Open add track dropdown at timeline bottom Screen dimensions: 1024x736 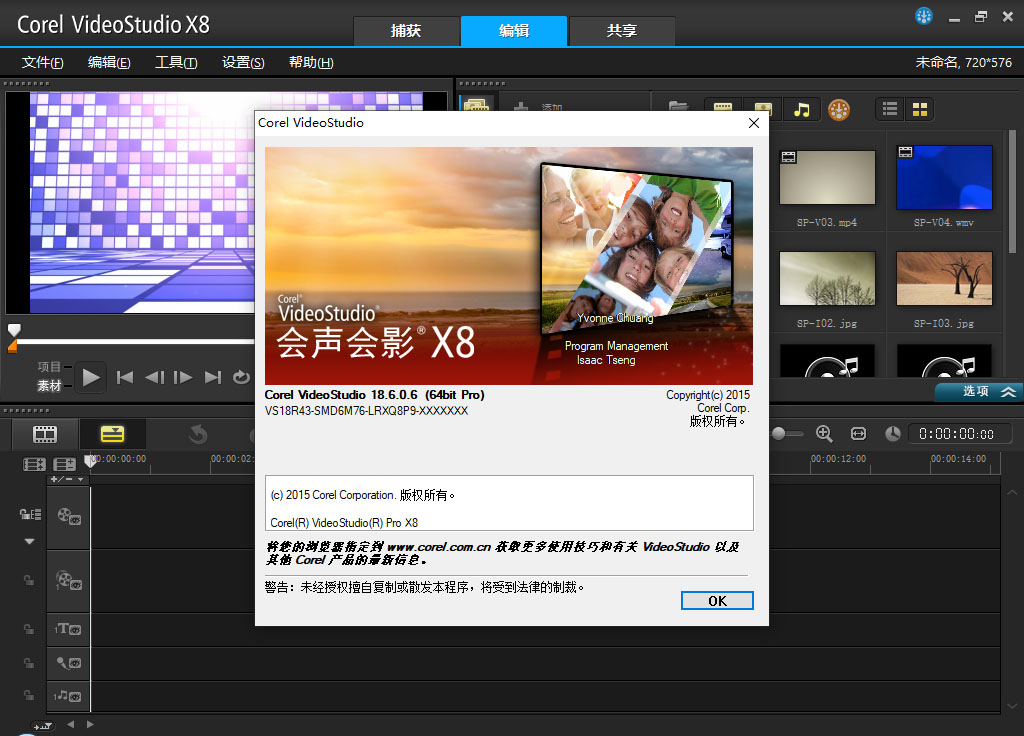(x=42, y=726)
